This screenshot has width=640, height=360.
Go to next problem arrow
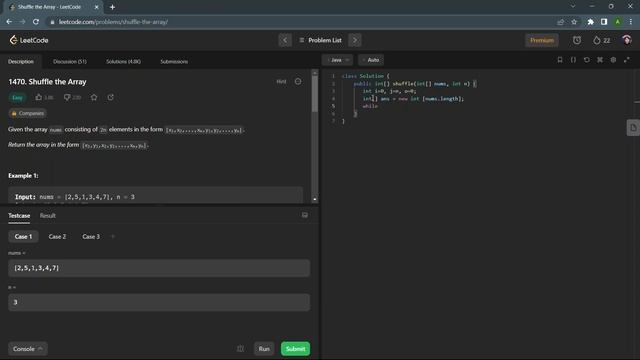(x=355, y=40)
